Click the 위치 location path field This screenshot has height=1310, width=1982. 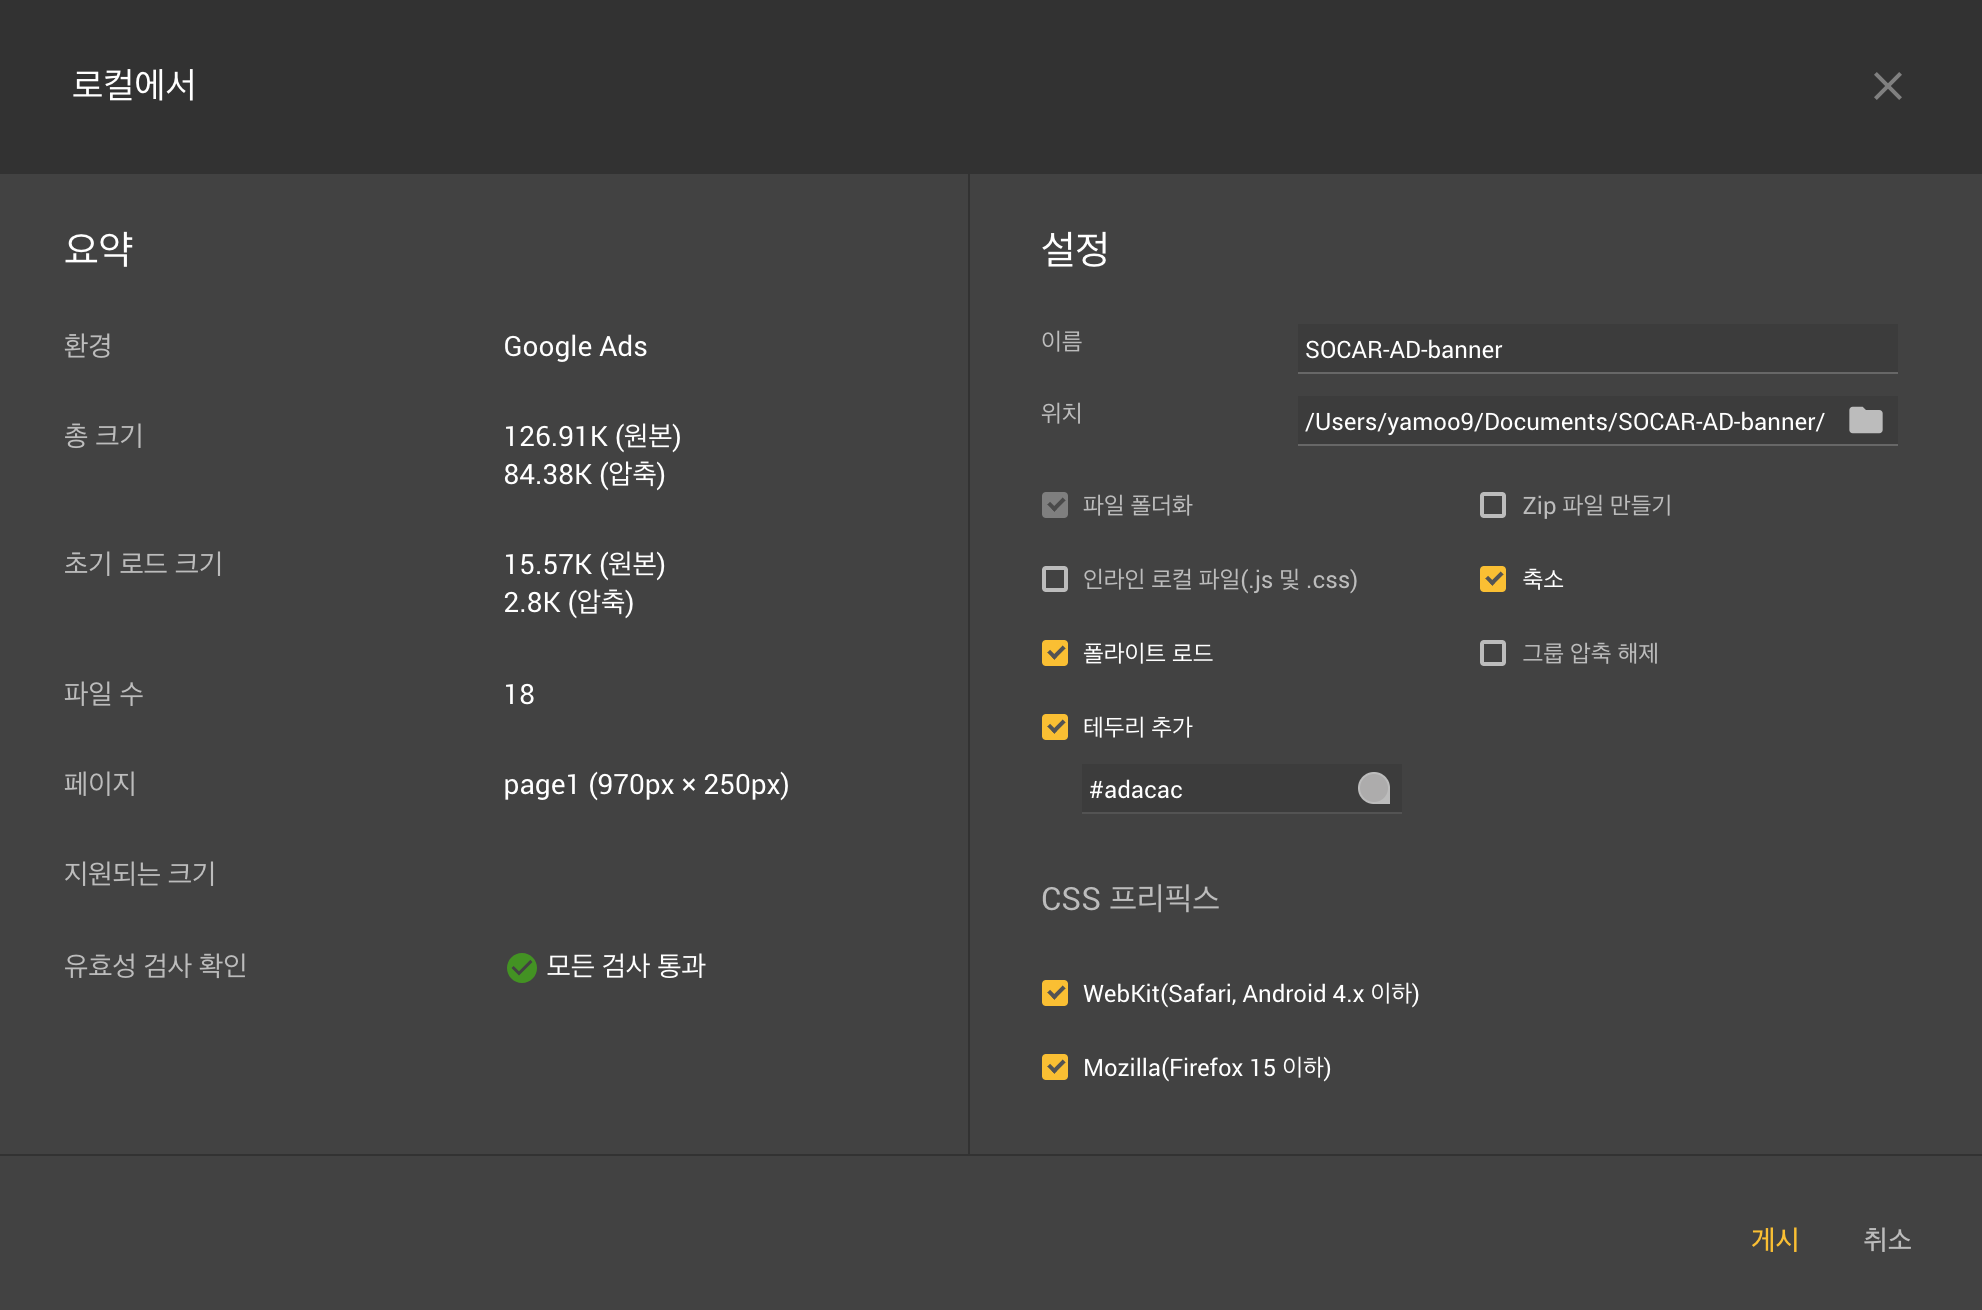1565,421
